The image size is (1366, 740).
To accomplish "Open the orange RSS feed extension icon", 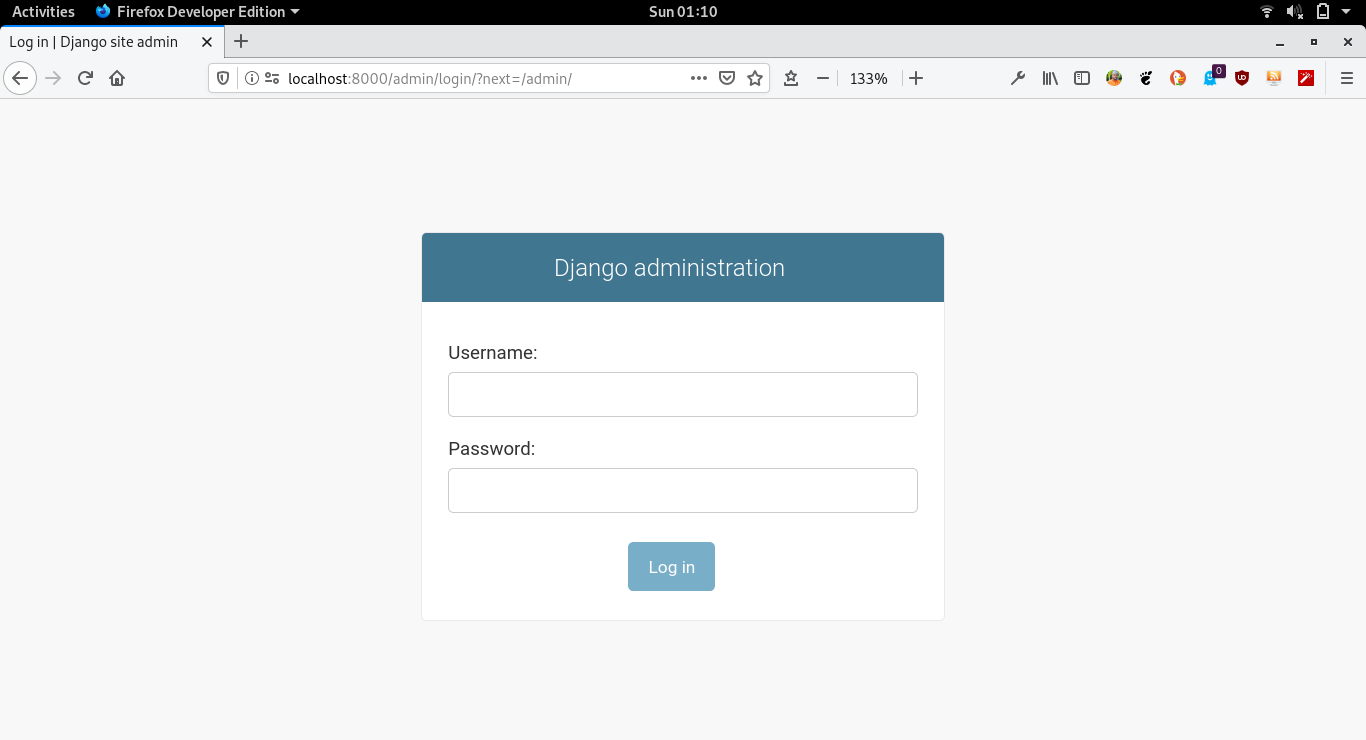I will click(1274, 78).
